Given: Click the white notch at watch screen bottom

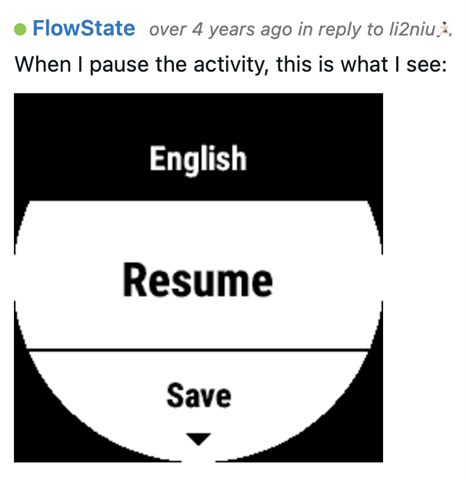Looking at the screenshot, I should tap(198, 459).
